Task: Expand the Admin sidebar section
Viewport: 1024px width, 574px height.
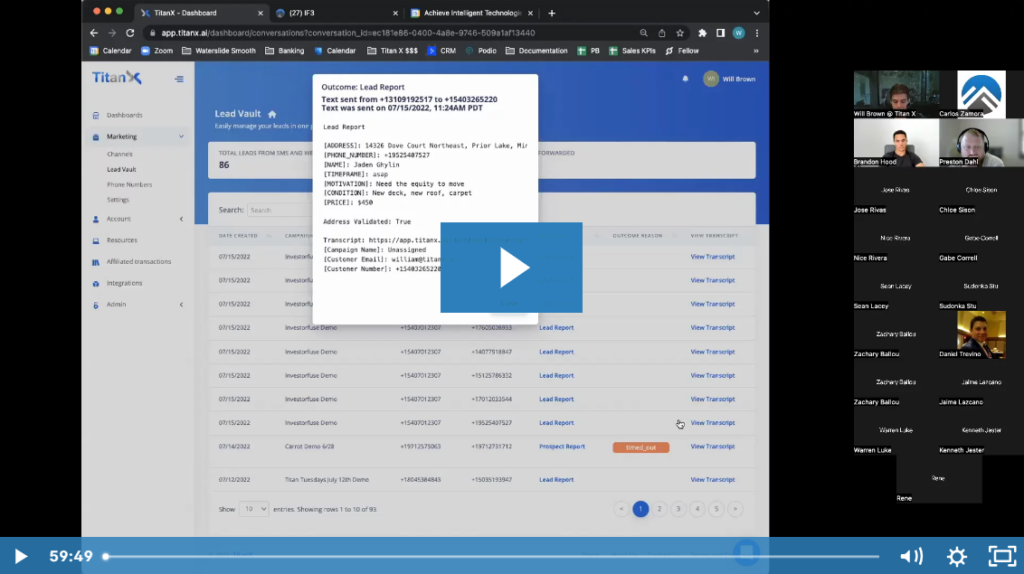Action: (138, 304)
